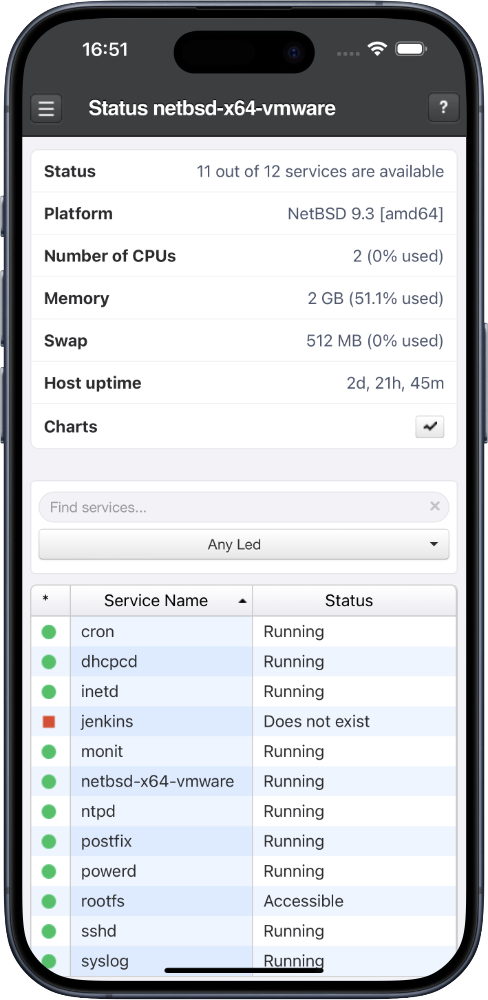Select the jenkins service row
488x1000 pixels.
click(x=244, y=722)
